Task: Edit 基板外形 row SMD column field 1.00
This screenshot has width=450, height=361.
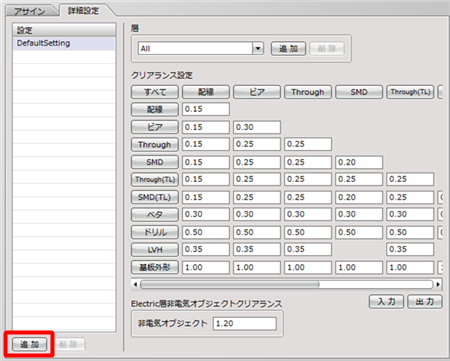Action: (359, 267)
